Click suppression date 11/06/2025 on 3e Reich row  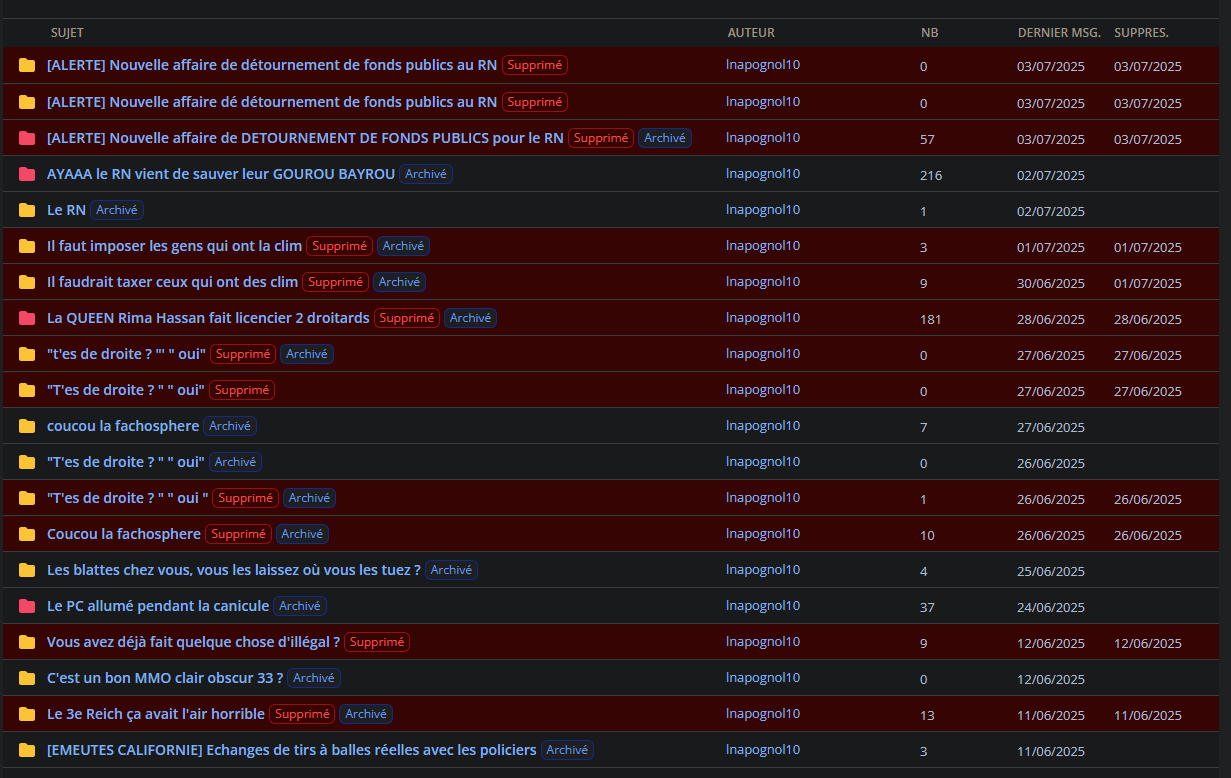[1148, 716]
